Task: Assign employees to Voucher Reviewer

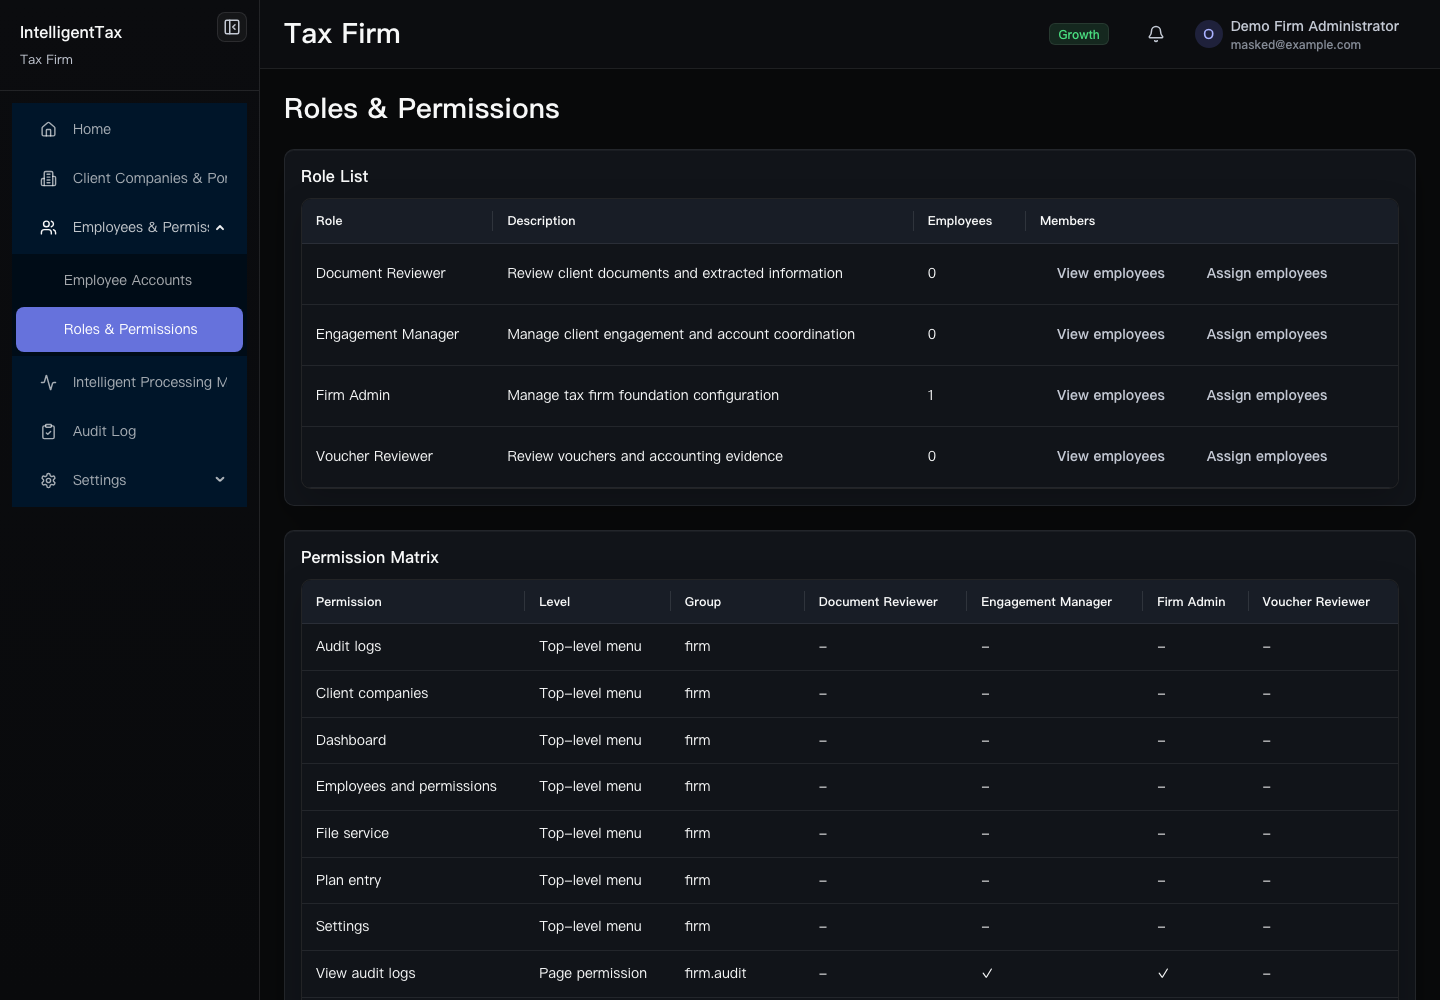Action: [x=1267, y=456]
